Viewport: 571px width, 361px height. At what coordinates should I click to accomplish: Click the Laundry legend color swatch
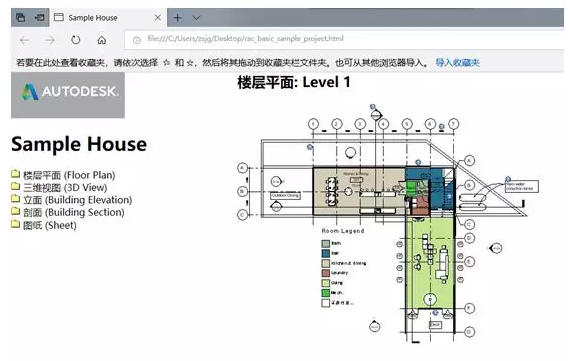click(326, 273)
